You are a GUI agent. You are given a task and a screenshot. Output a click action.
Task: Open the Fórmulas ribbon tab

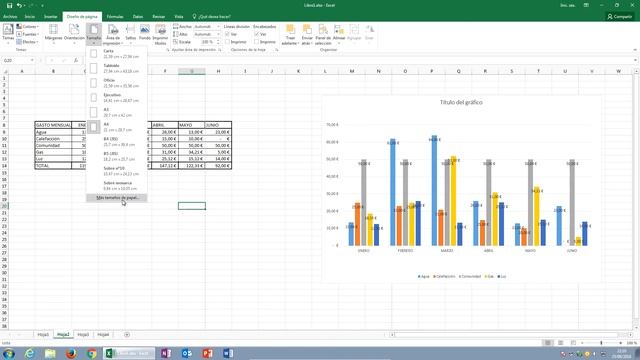pyautogui.click(x=115, y=17)
